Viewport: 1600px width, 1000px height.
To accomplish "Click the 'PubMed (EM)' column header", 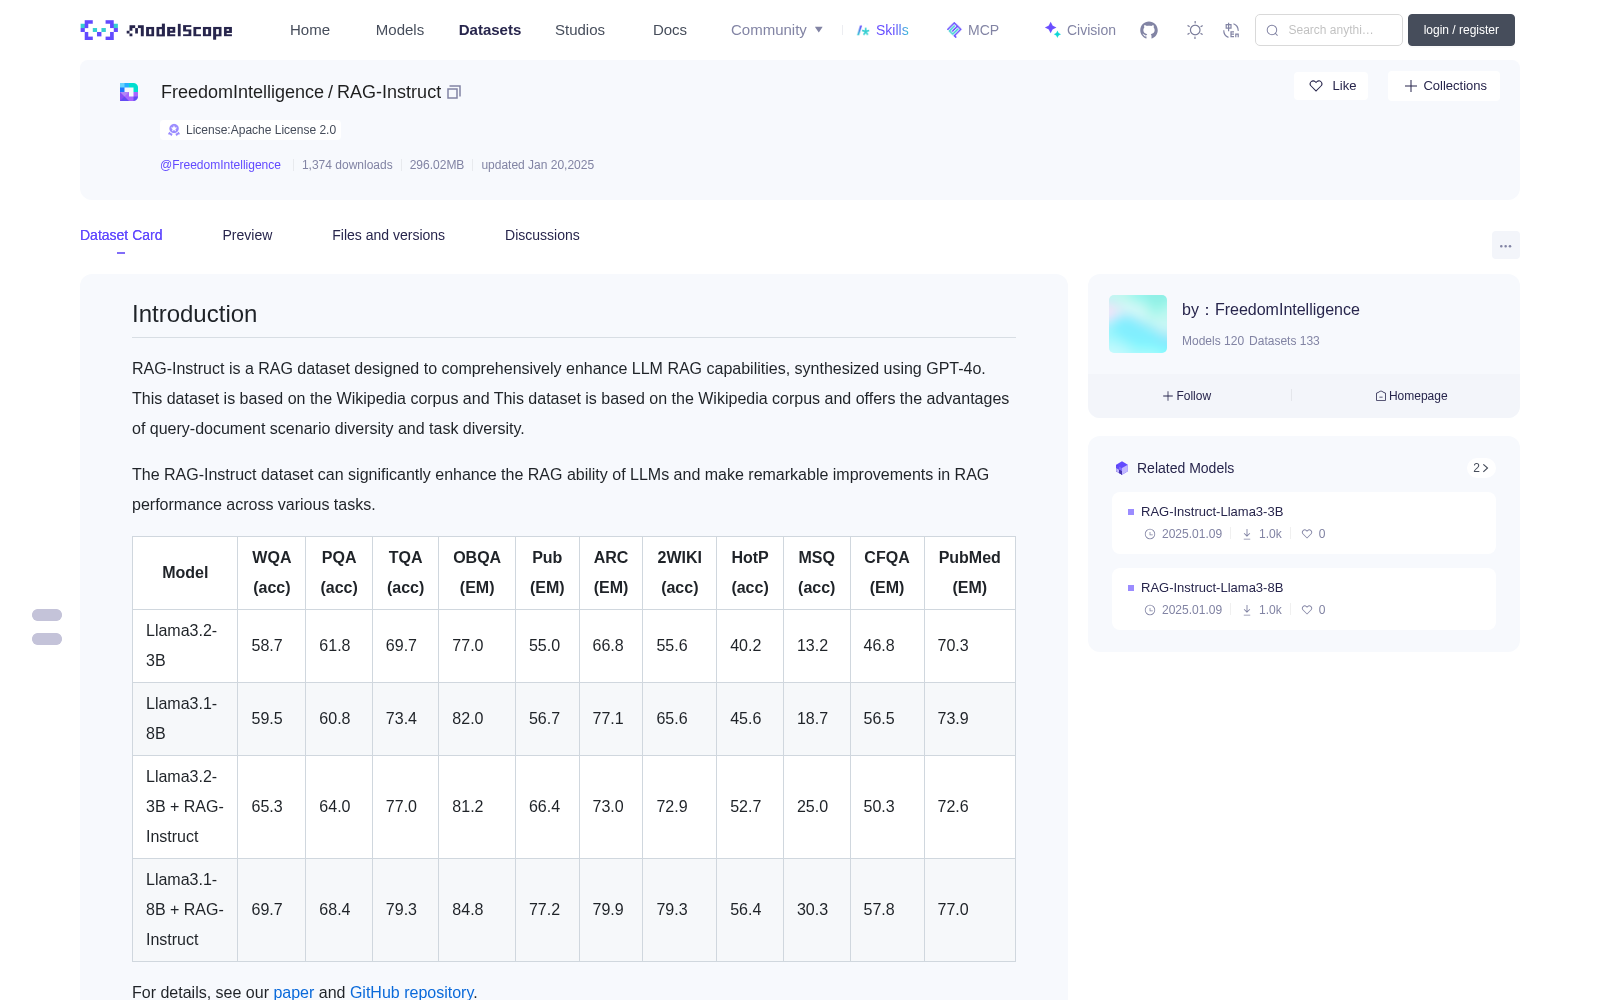I will pyautogui.click(x=970, y=573).
